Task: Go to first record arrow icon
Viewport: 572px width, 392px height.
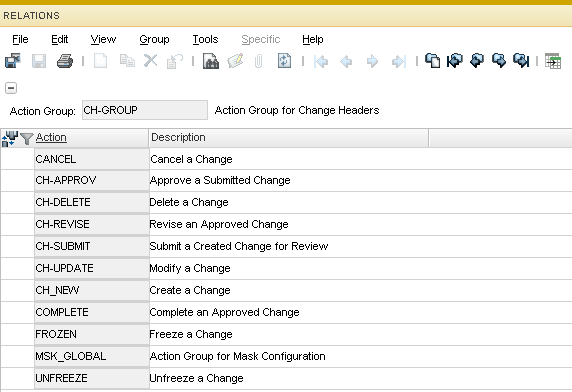Action: point(321,61)
